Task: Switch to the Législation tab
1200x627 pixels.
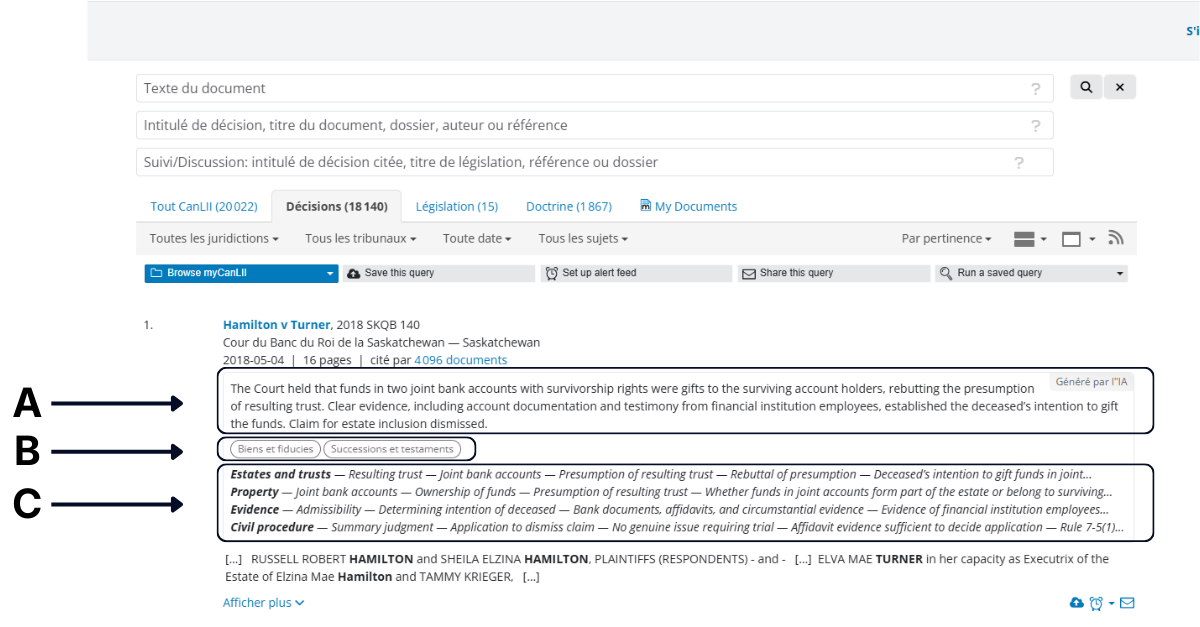Action: [x=456, y=207]
